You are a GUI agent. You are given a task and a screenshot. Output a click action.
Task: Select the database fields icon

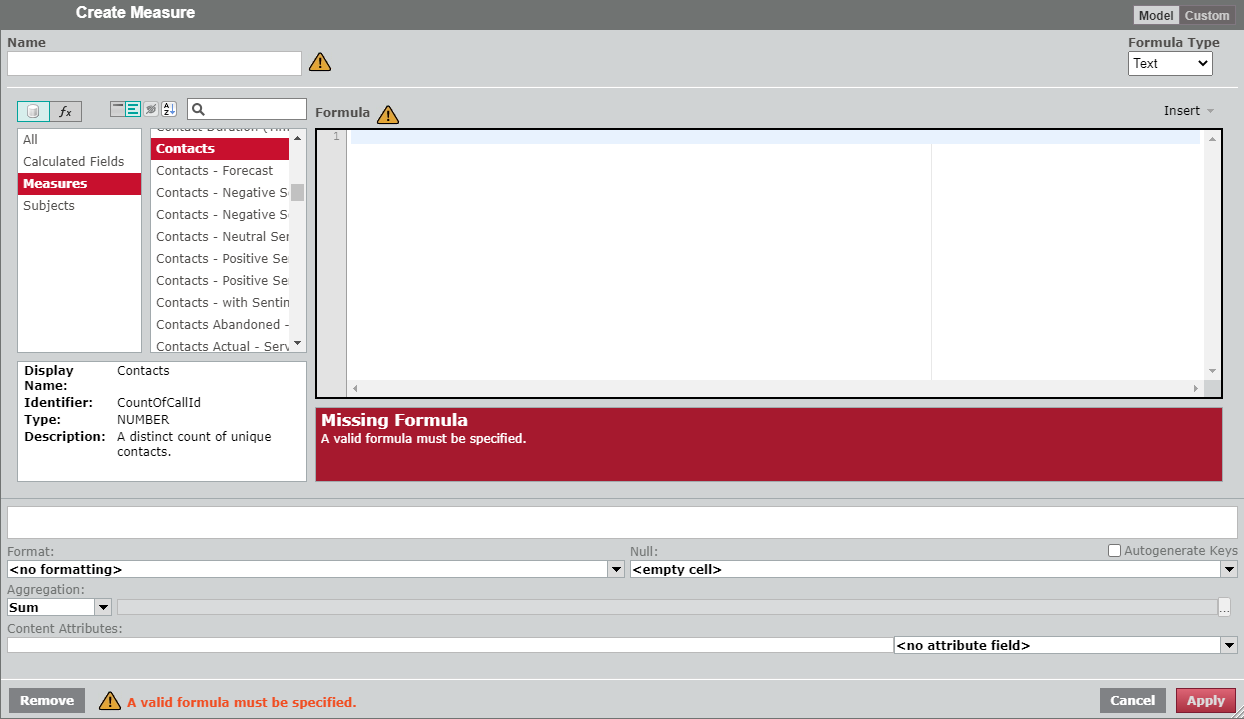[33, 111]
